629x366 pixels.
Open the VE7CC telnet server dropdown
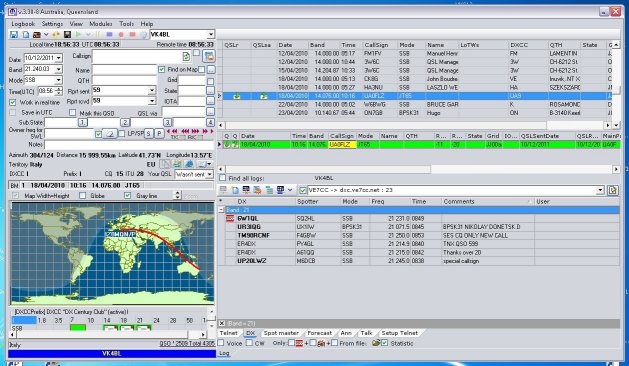600,190
